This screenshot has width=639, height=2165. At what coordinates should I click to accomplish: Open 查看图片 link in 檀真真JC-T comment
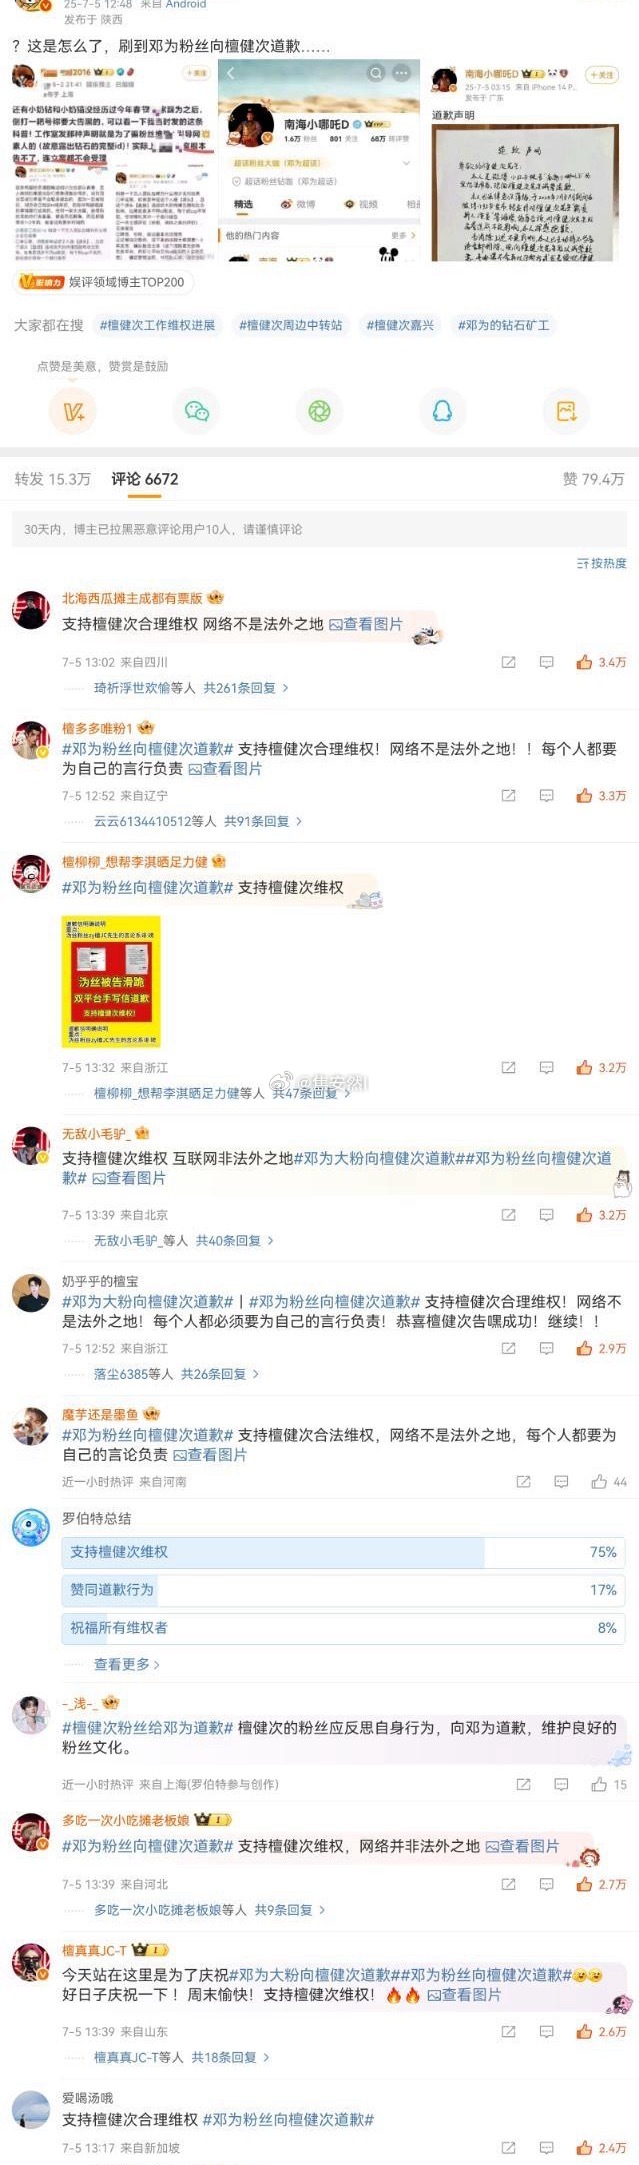click(464, 1995)
